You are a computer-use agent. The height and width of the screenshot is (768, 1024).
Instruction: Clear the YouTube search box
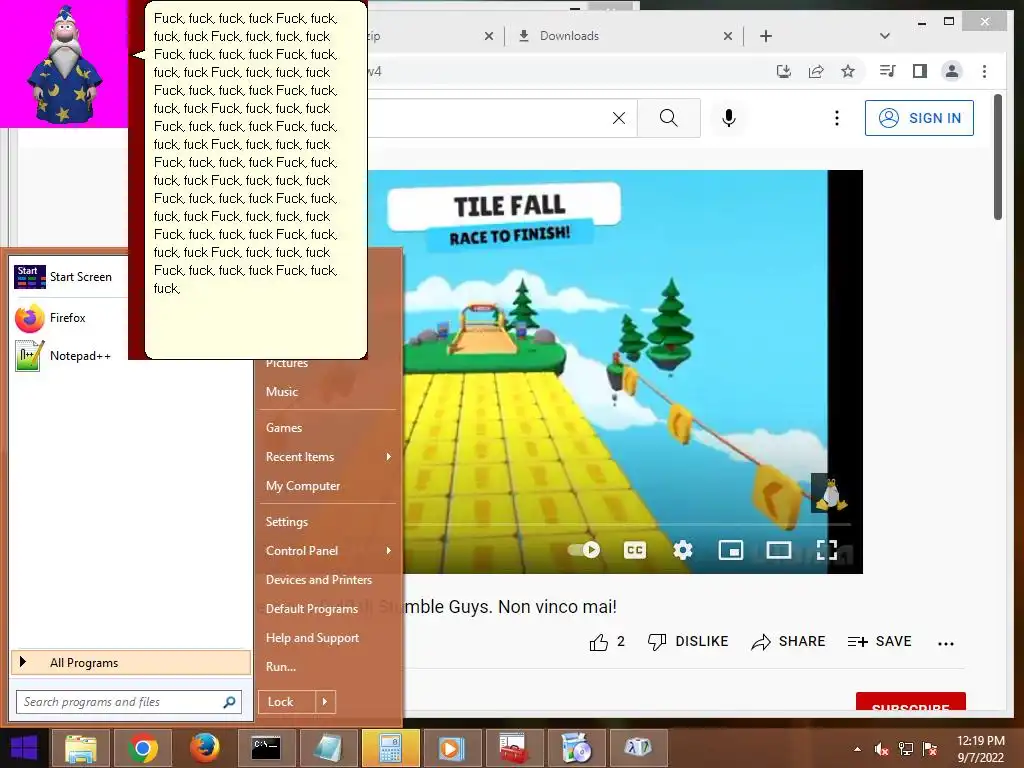pos(618,118)
